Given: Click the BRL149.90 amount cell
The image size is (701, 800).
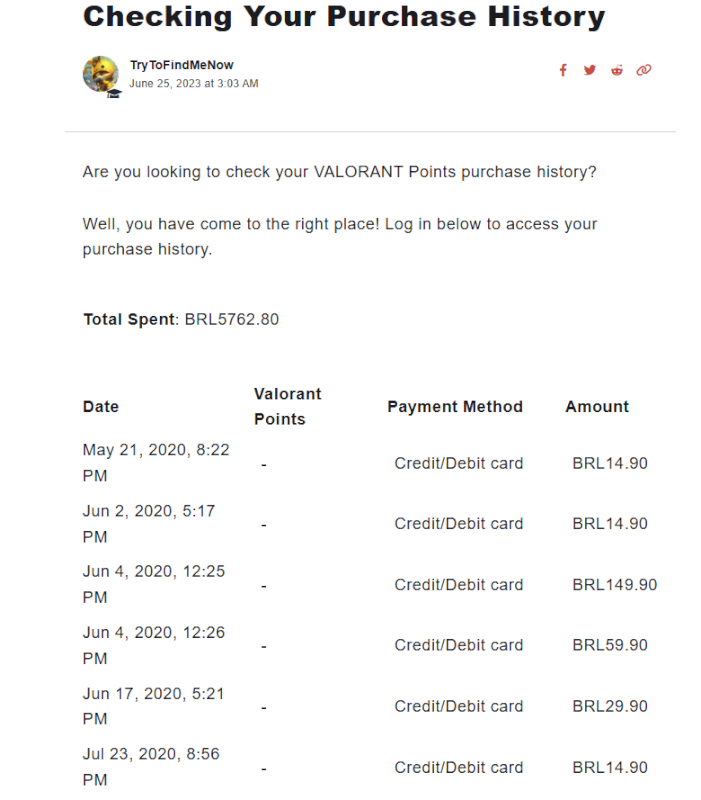Looking at the screenshot, I should 614,585.
